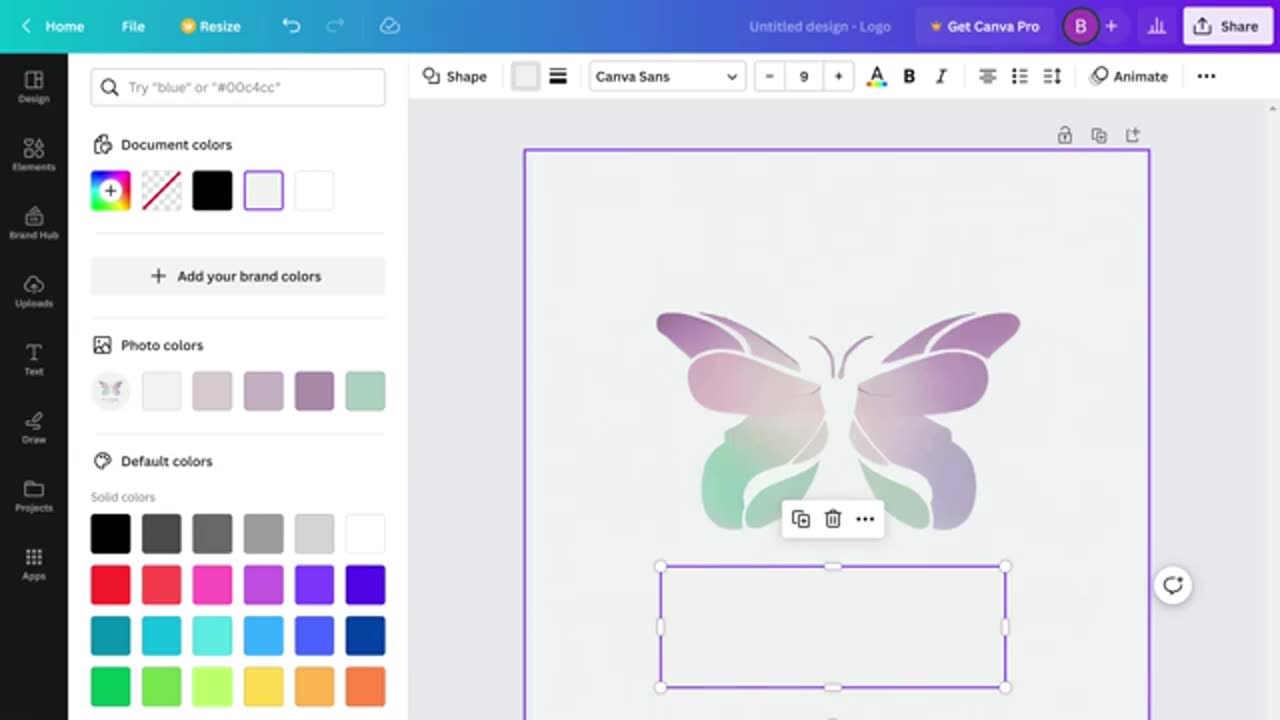Screen dimensions: 1280x720
Task: Select the white document color swatch
Action: point(314,190)
